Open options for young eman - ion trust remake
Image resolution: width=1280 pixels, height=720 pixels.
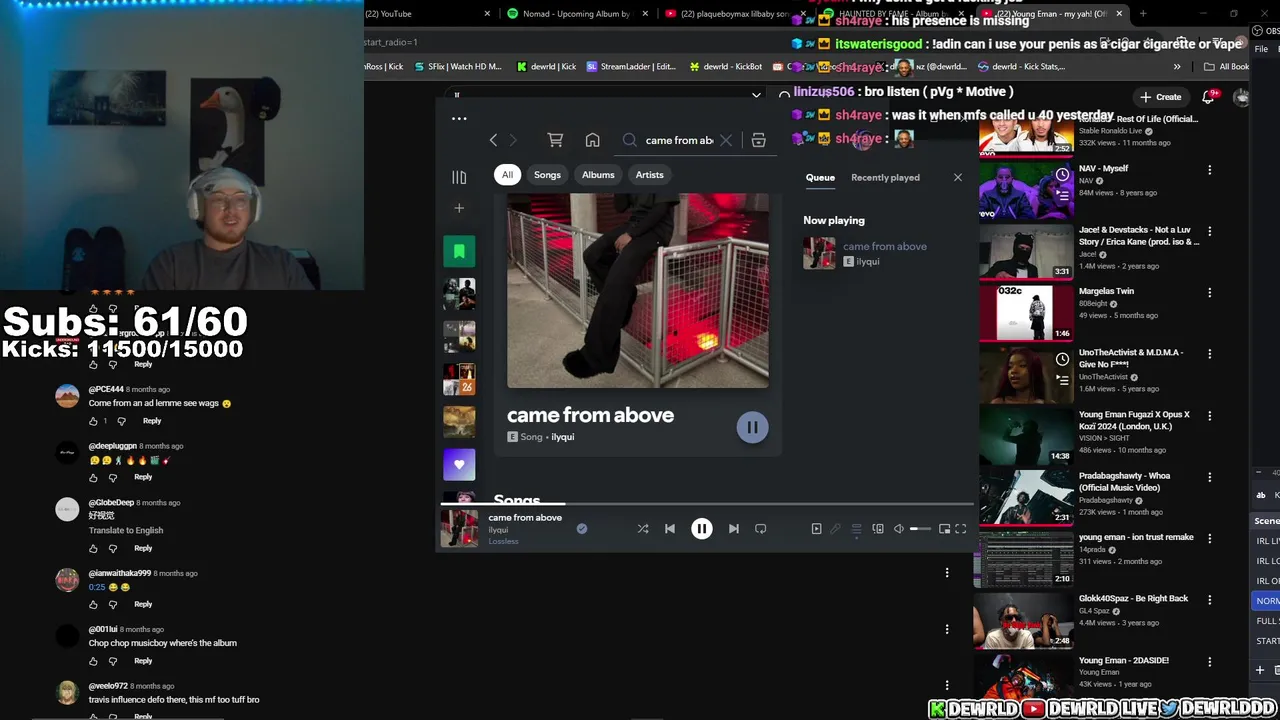[1210, 538]
